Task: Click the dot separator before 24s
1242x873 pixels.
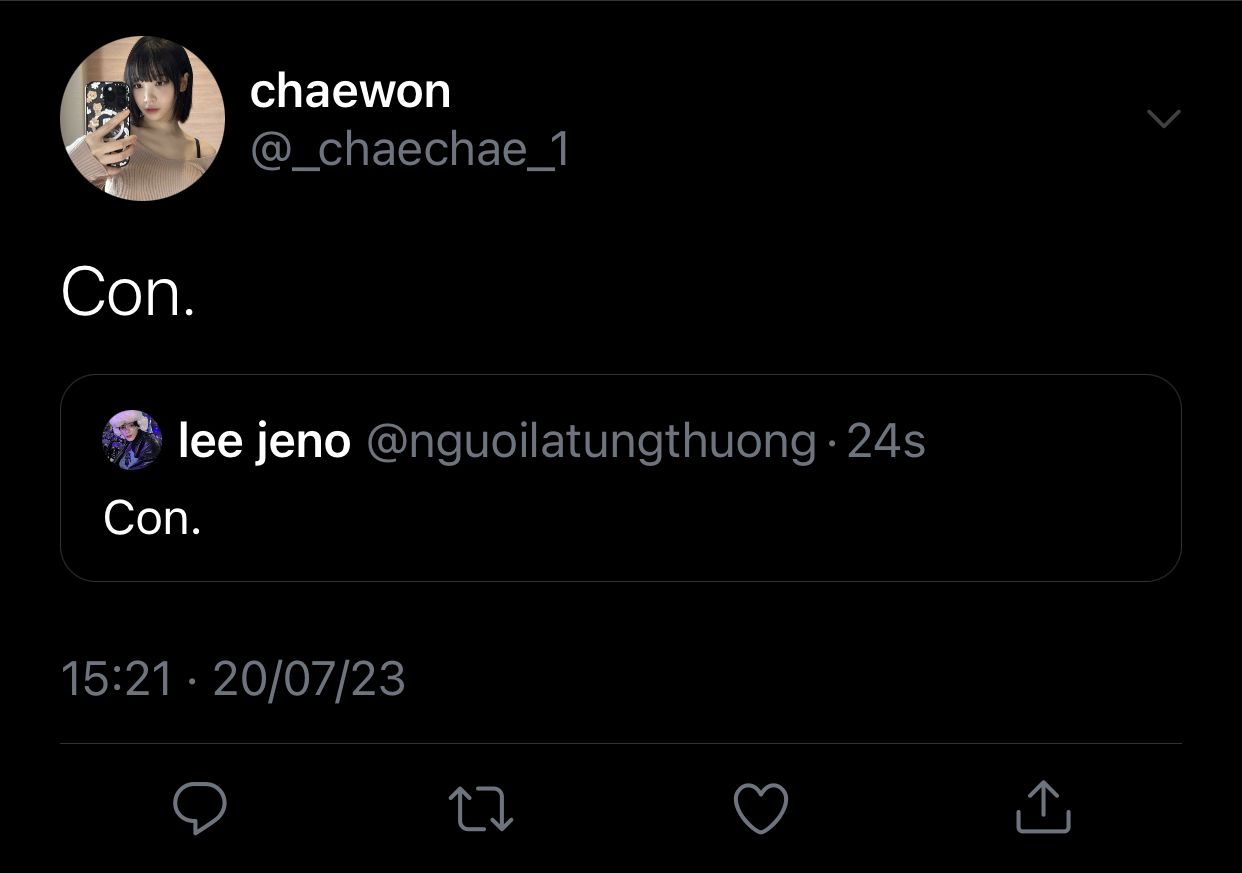Action: (832, 443)
